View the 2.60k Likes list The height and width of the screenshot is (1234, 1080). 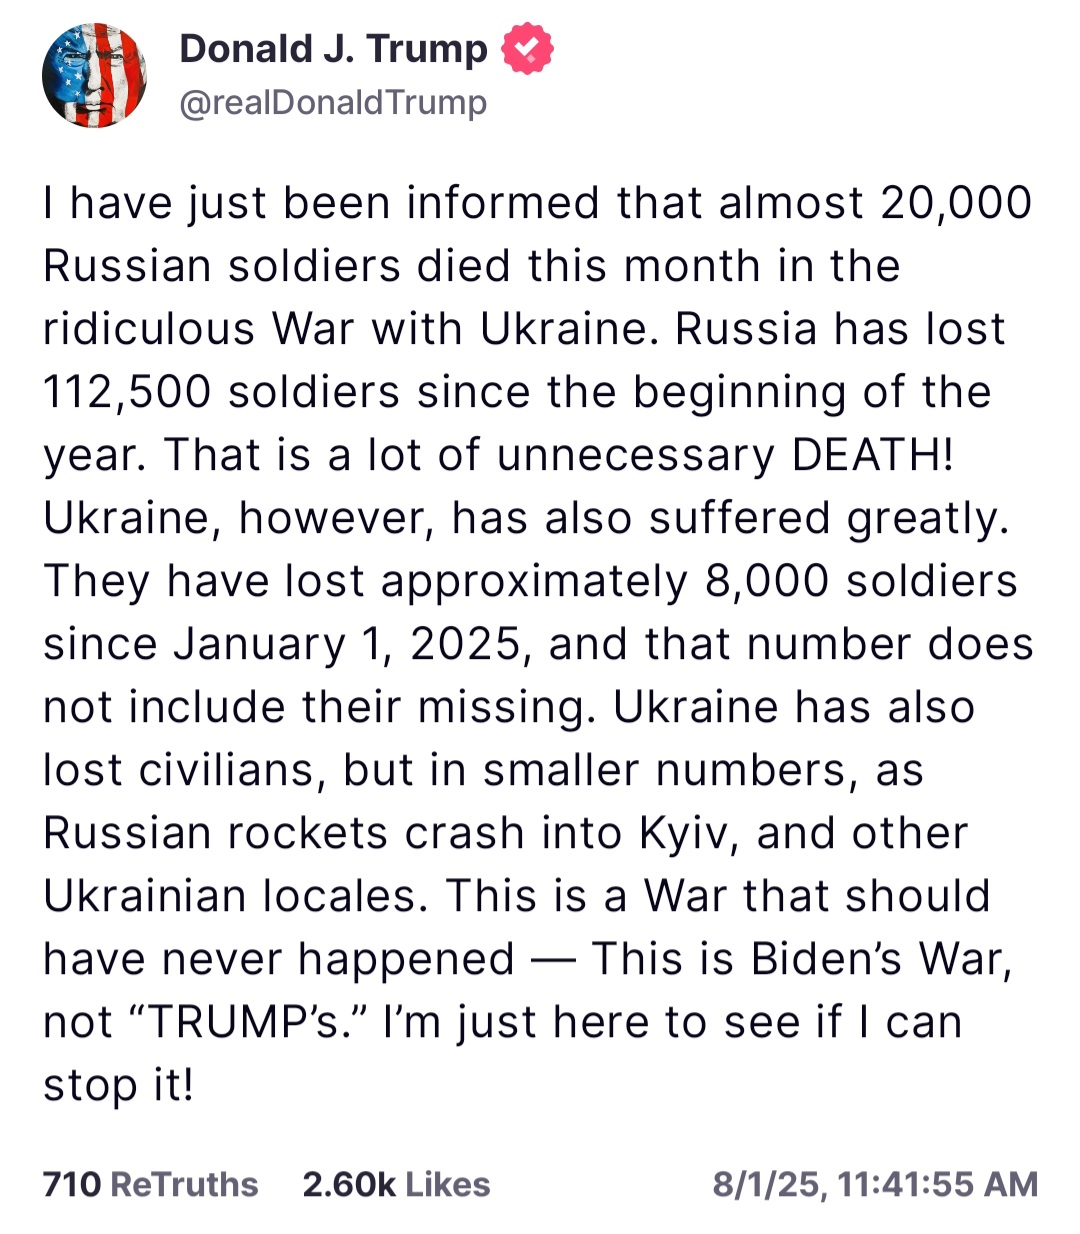pyautogui.click(x=396, y=1184)
